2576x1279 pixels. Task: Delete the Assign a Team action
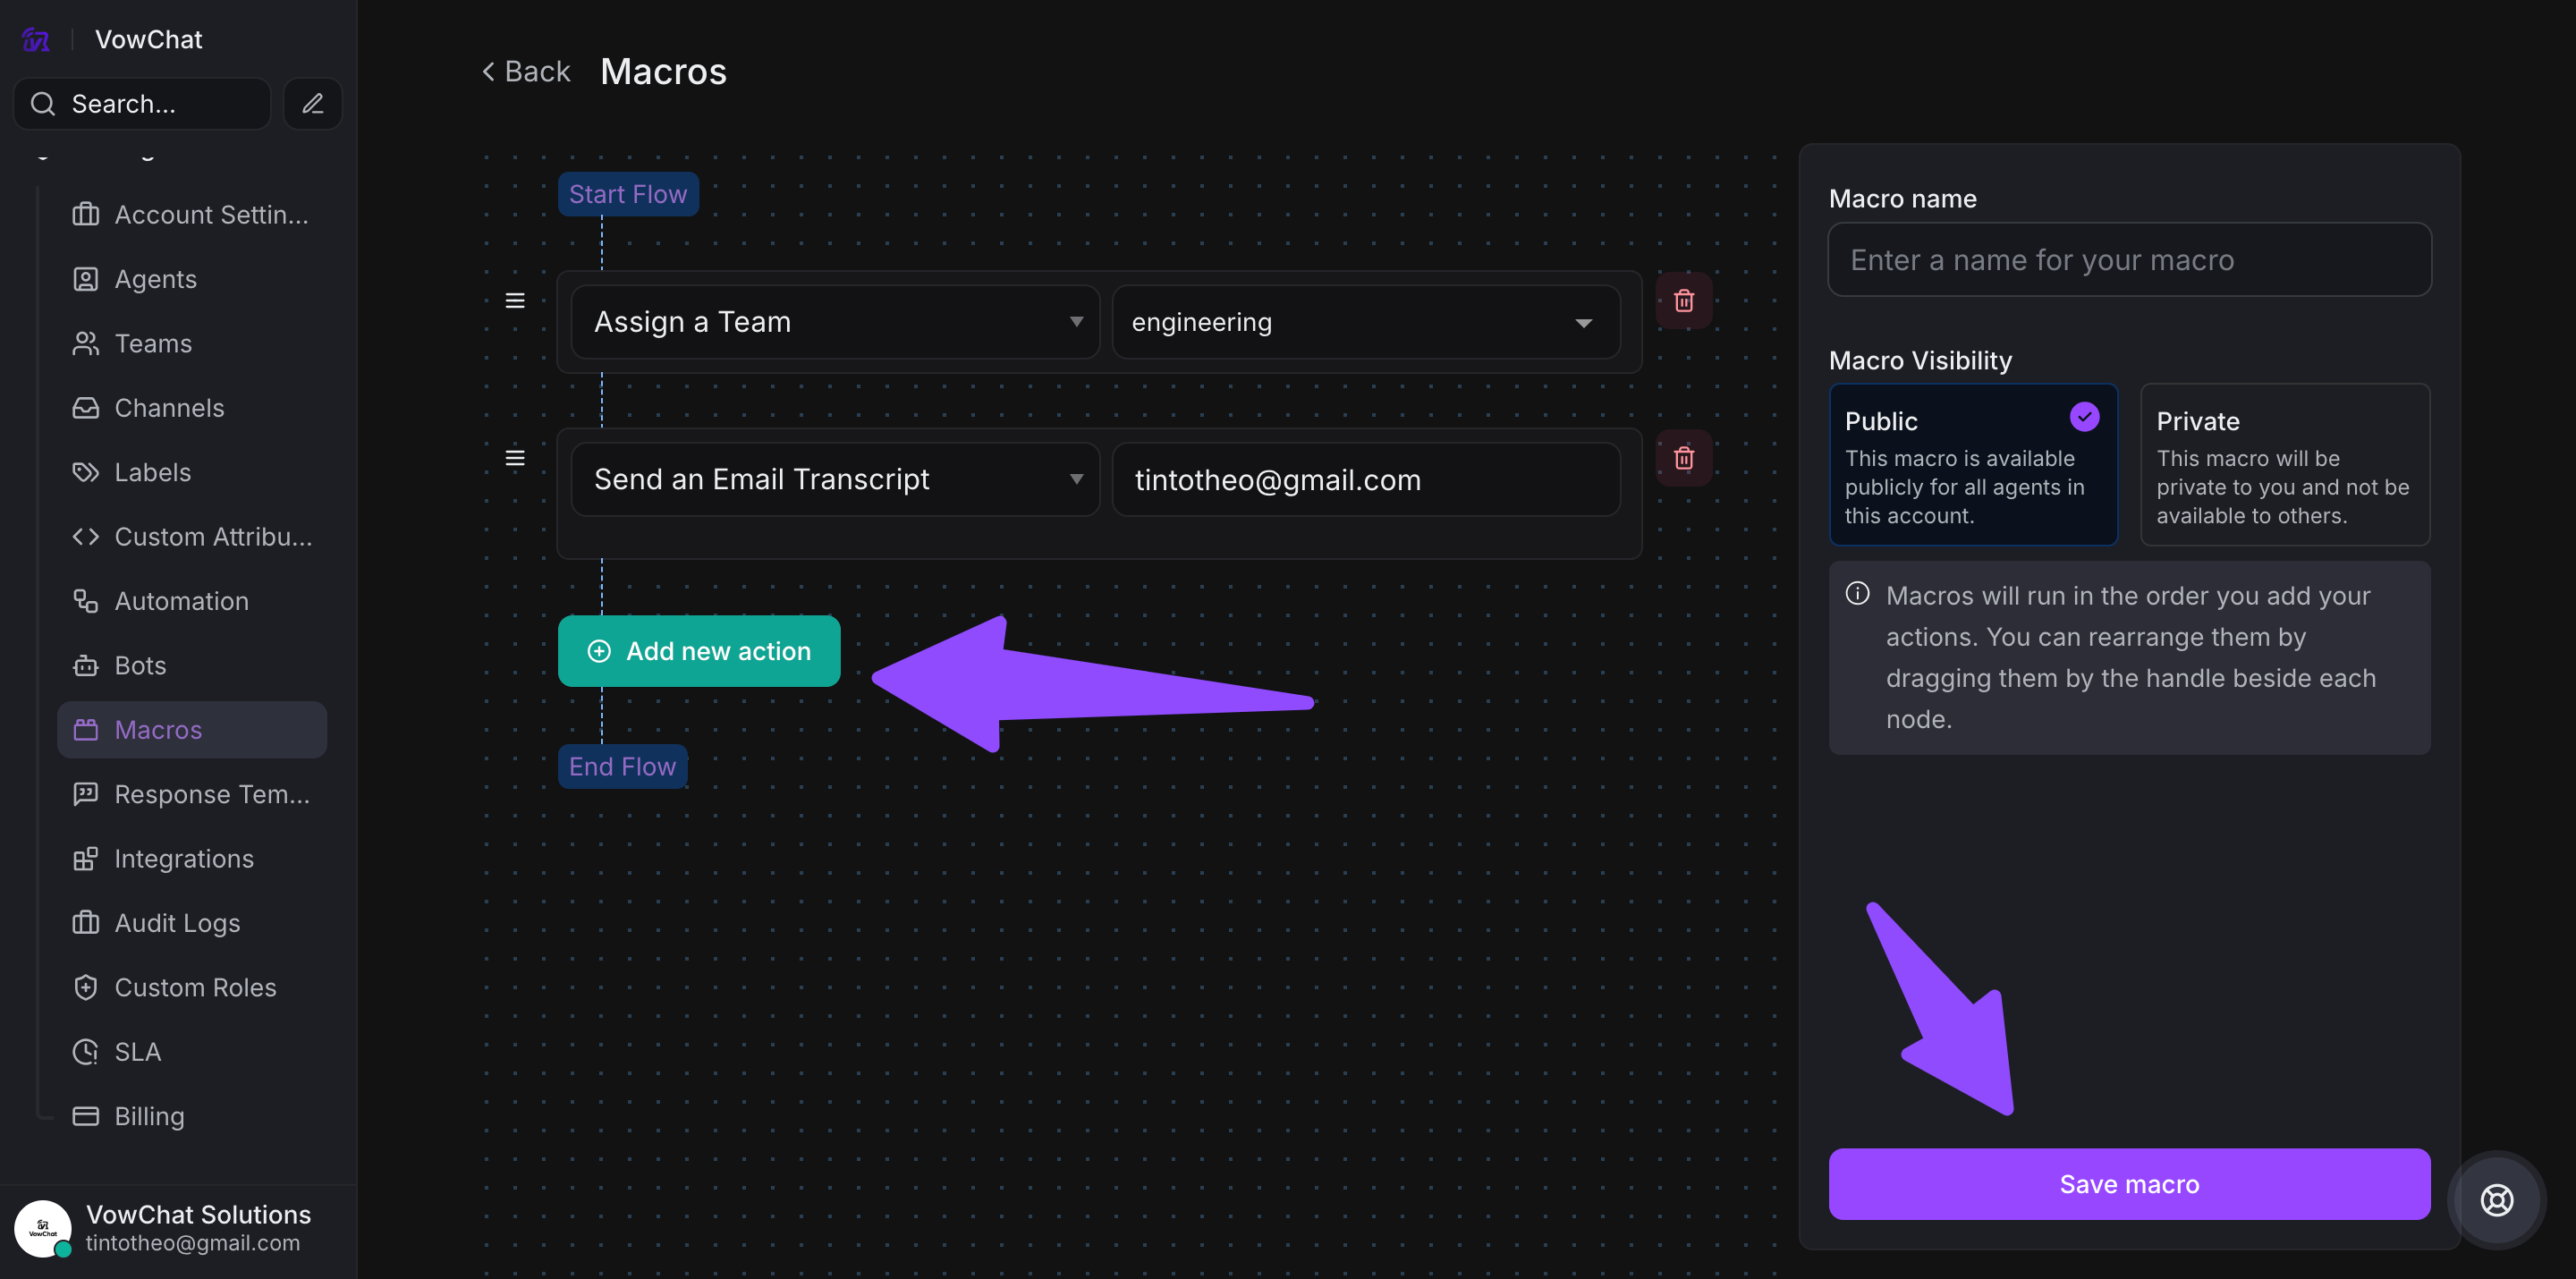[1683, 300]
